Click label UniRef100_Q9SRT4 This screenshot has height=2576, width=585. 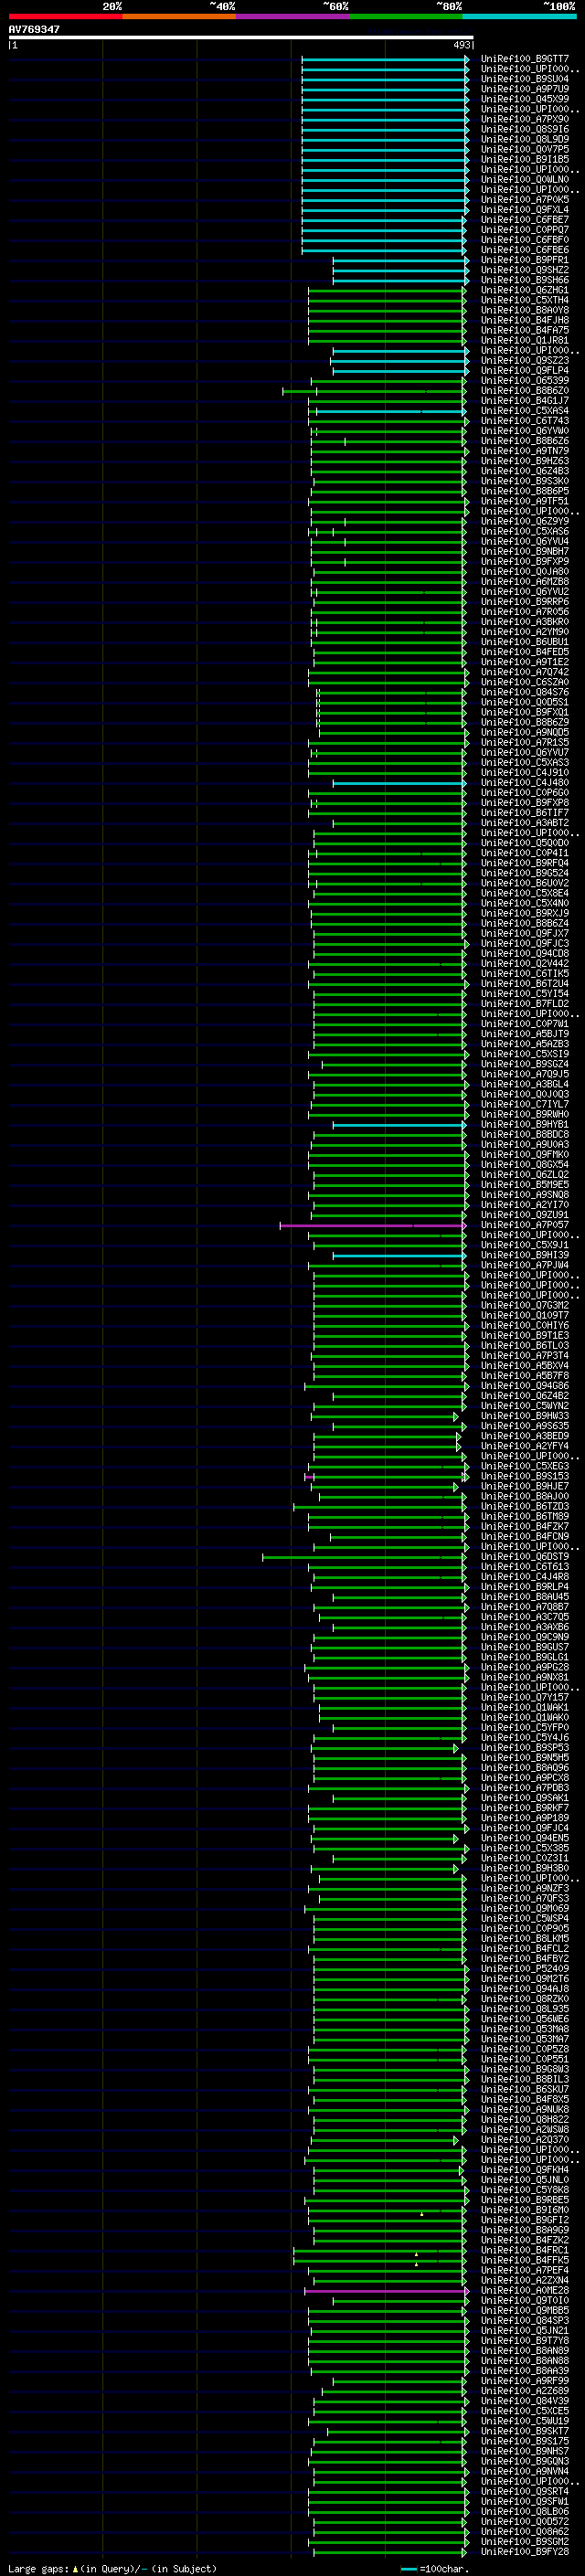click(x=524, y=2491)
